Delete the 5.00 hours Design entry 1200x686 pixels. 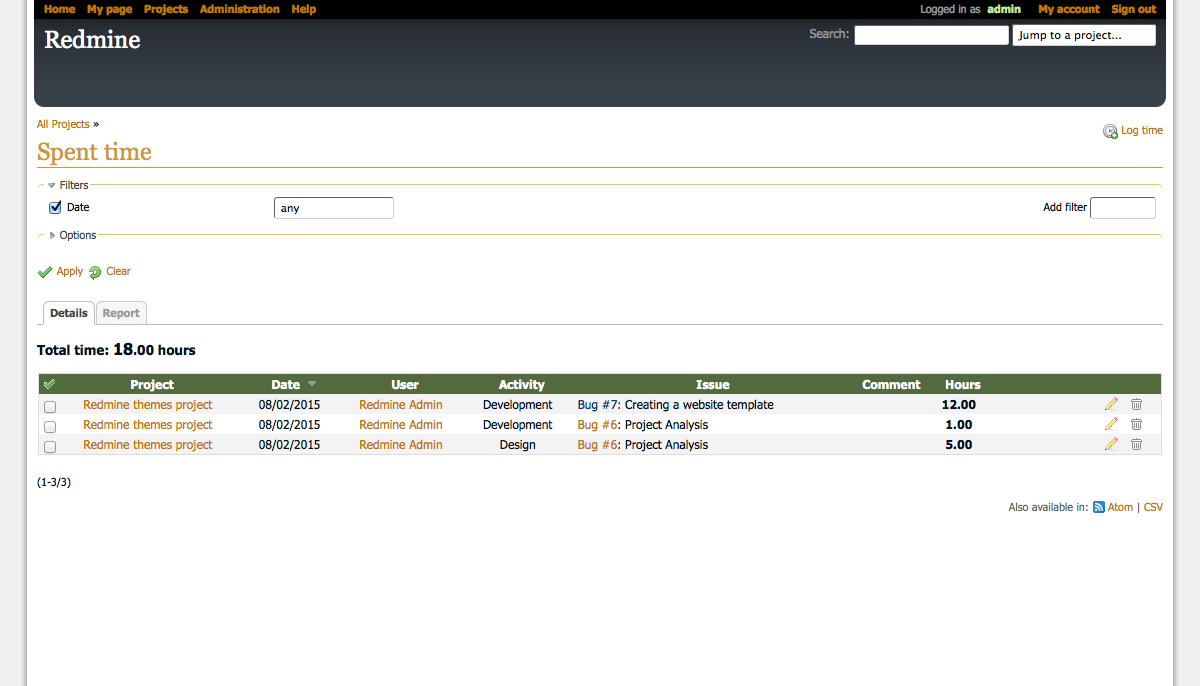[x=1136, y=444]
